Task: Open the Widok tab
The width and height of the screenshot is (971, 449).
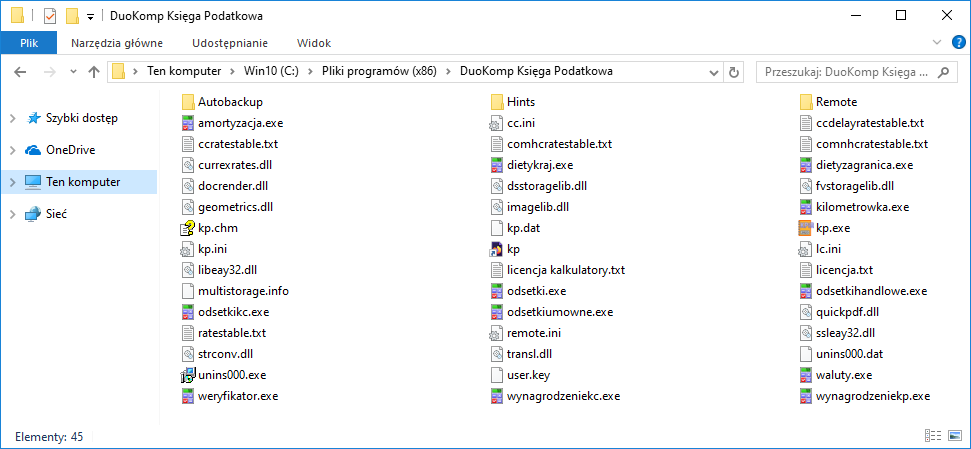Action: tap(314, 43)
